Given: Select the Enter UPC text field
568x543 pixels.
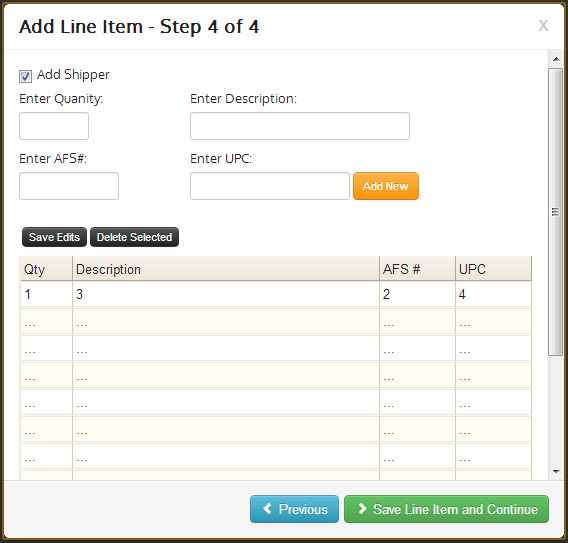Looking at the screenshot, I should (x=270, y=186).
